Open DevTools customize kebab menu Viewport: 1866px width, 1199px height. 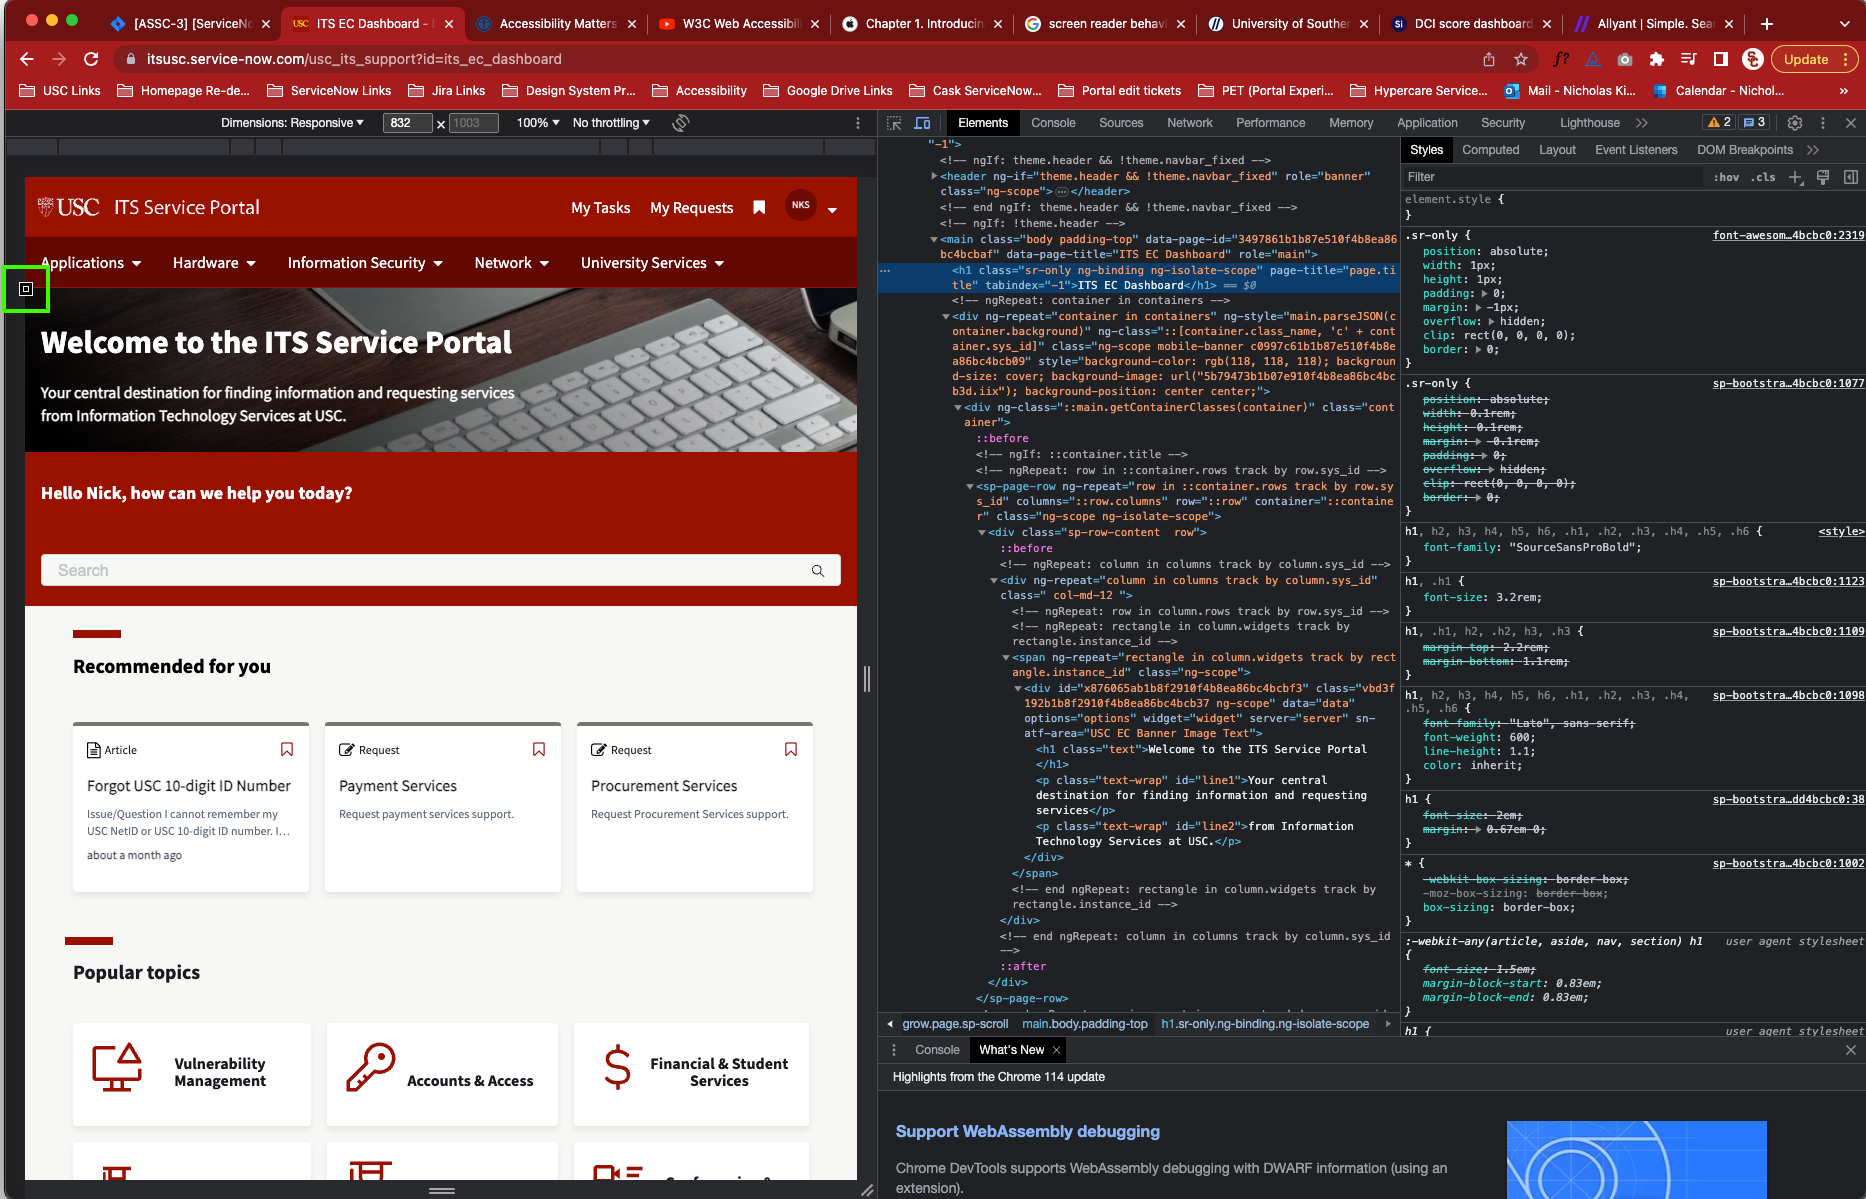tap(1823, 123)
